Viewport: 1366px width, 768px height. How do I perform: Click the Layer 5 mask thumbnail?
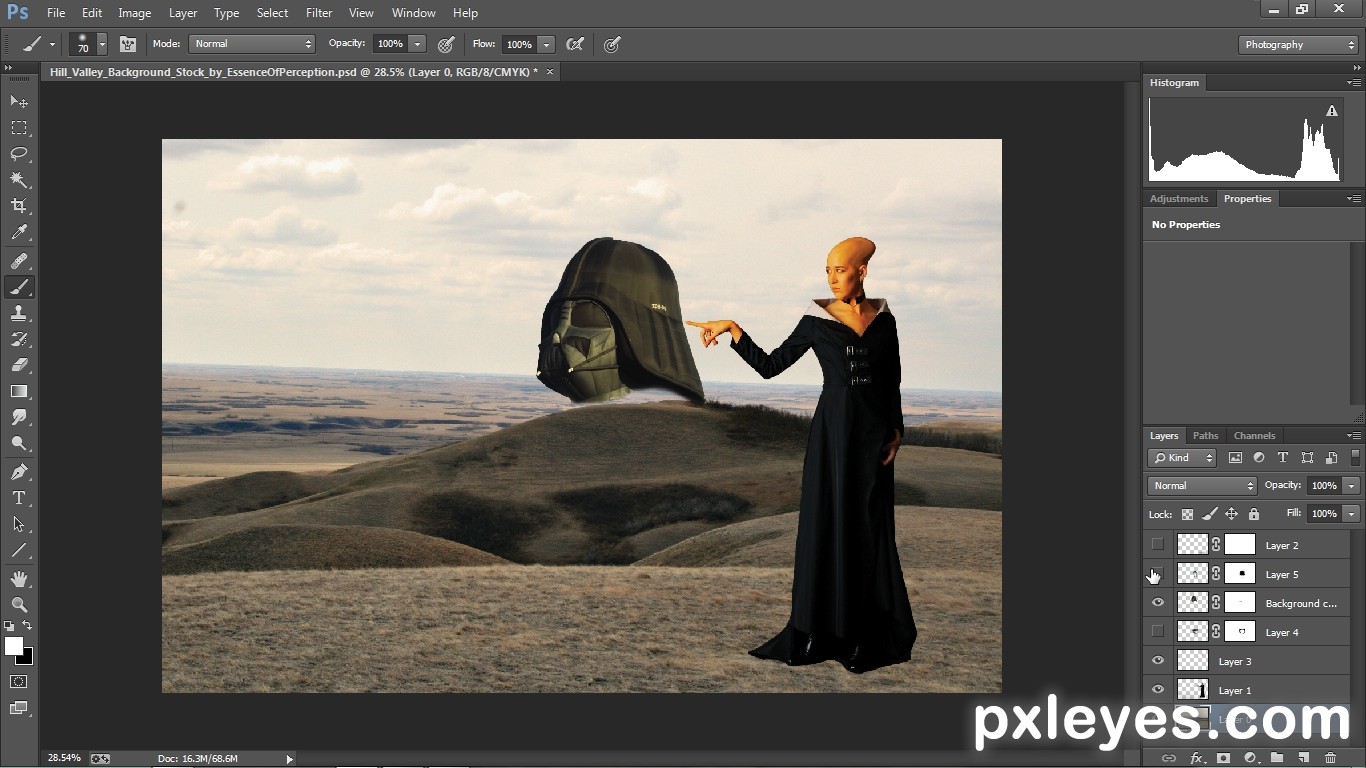pos(1240,574)
